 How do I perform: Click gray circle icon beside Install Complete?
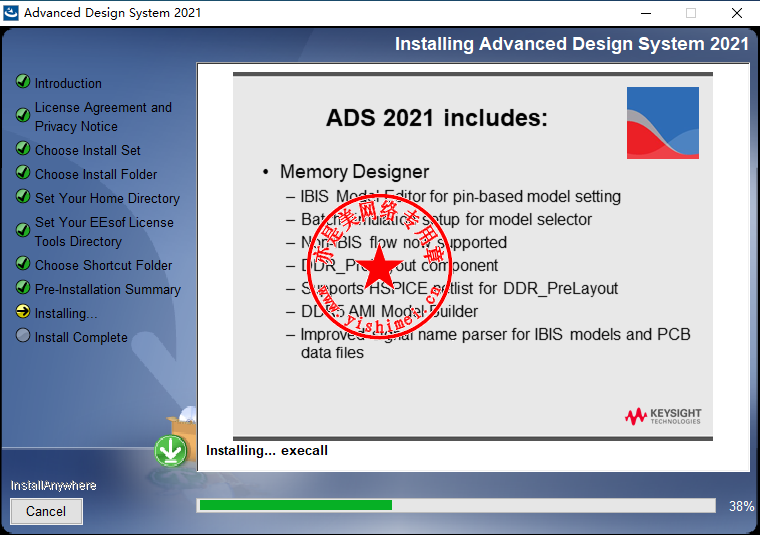tap(23, 335)
